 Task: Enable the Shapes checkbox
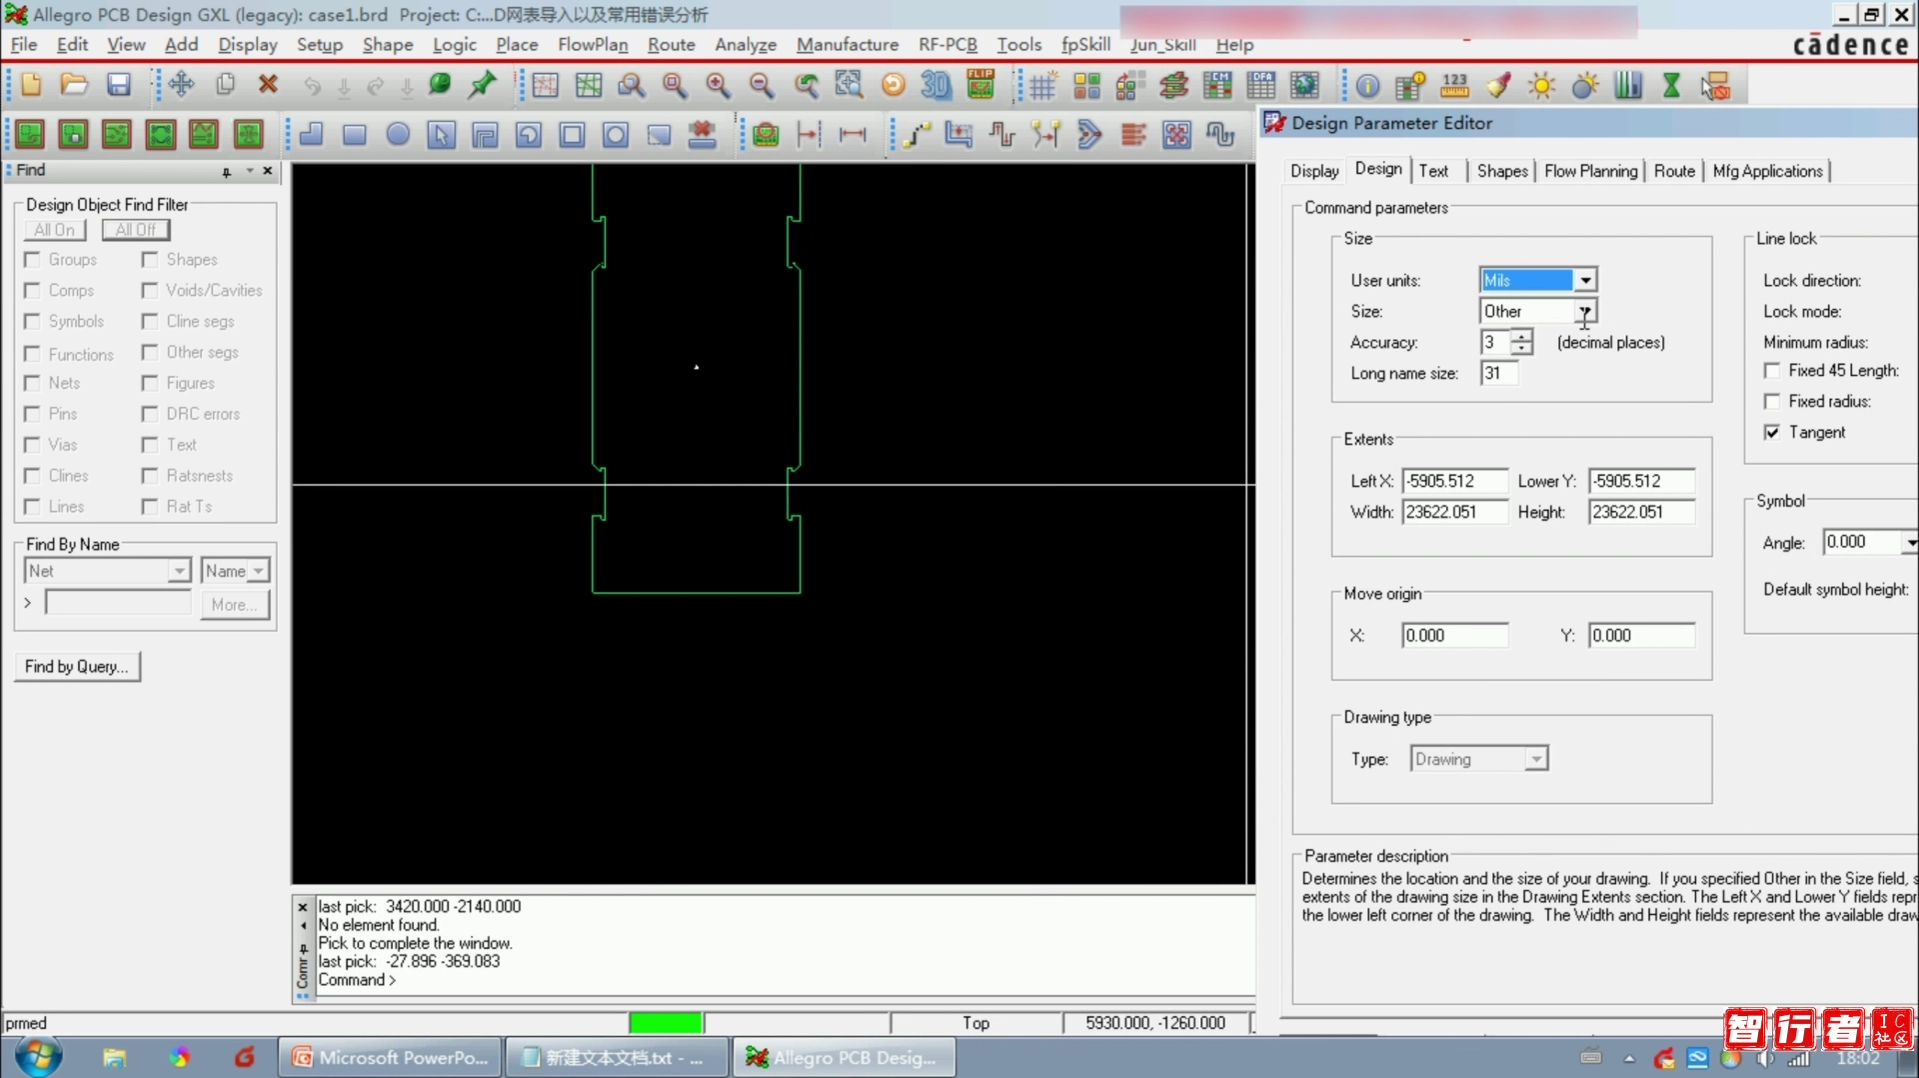[150, 260]
